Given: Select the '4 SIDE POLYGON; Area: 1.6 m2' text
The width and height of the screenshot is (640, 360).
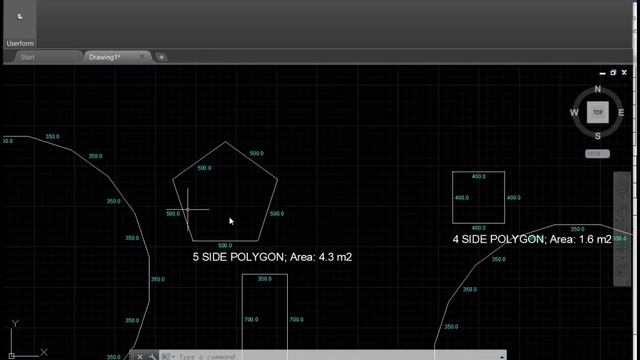Looking at the screenshot, I should coord(532,239).
